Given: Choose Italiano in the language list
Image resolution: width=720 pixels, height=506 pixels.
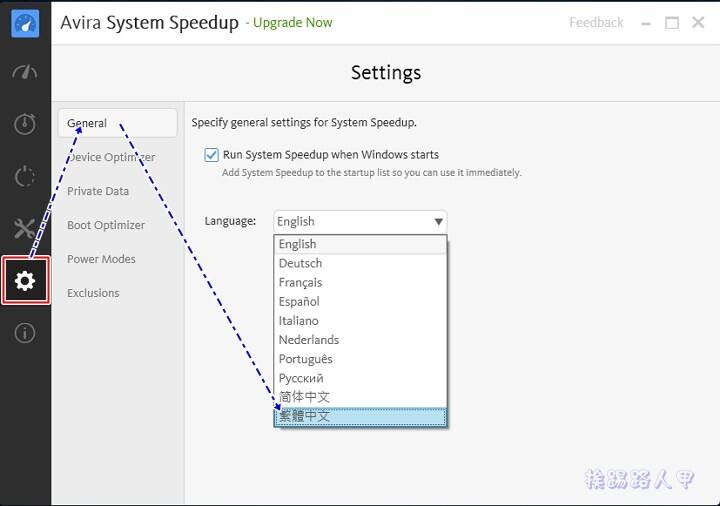Looking at the screenshot, I should tap(360, 321).
